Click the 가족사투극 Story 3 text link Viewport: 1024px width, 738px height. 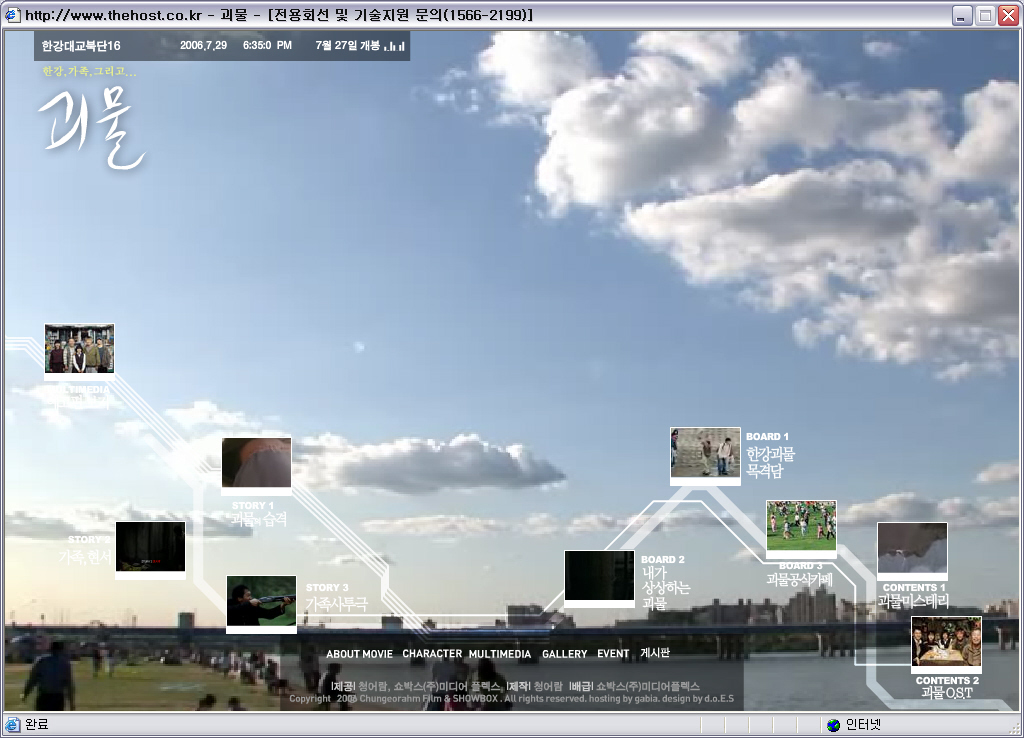click(x=336, y=604)
